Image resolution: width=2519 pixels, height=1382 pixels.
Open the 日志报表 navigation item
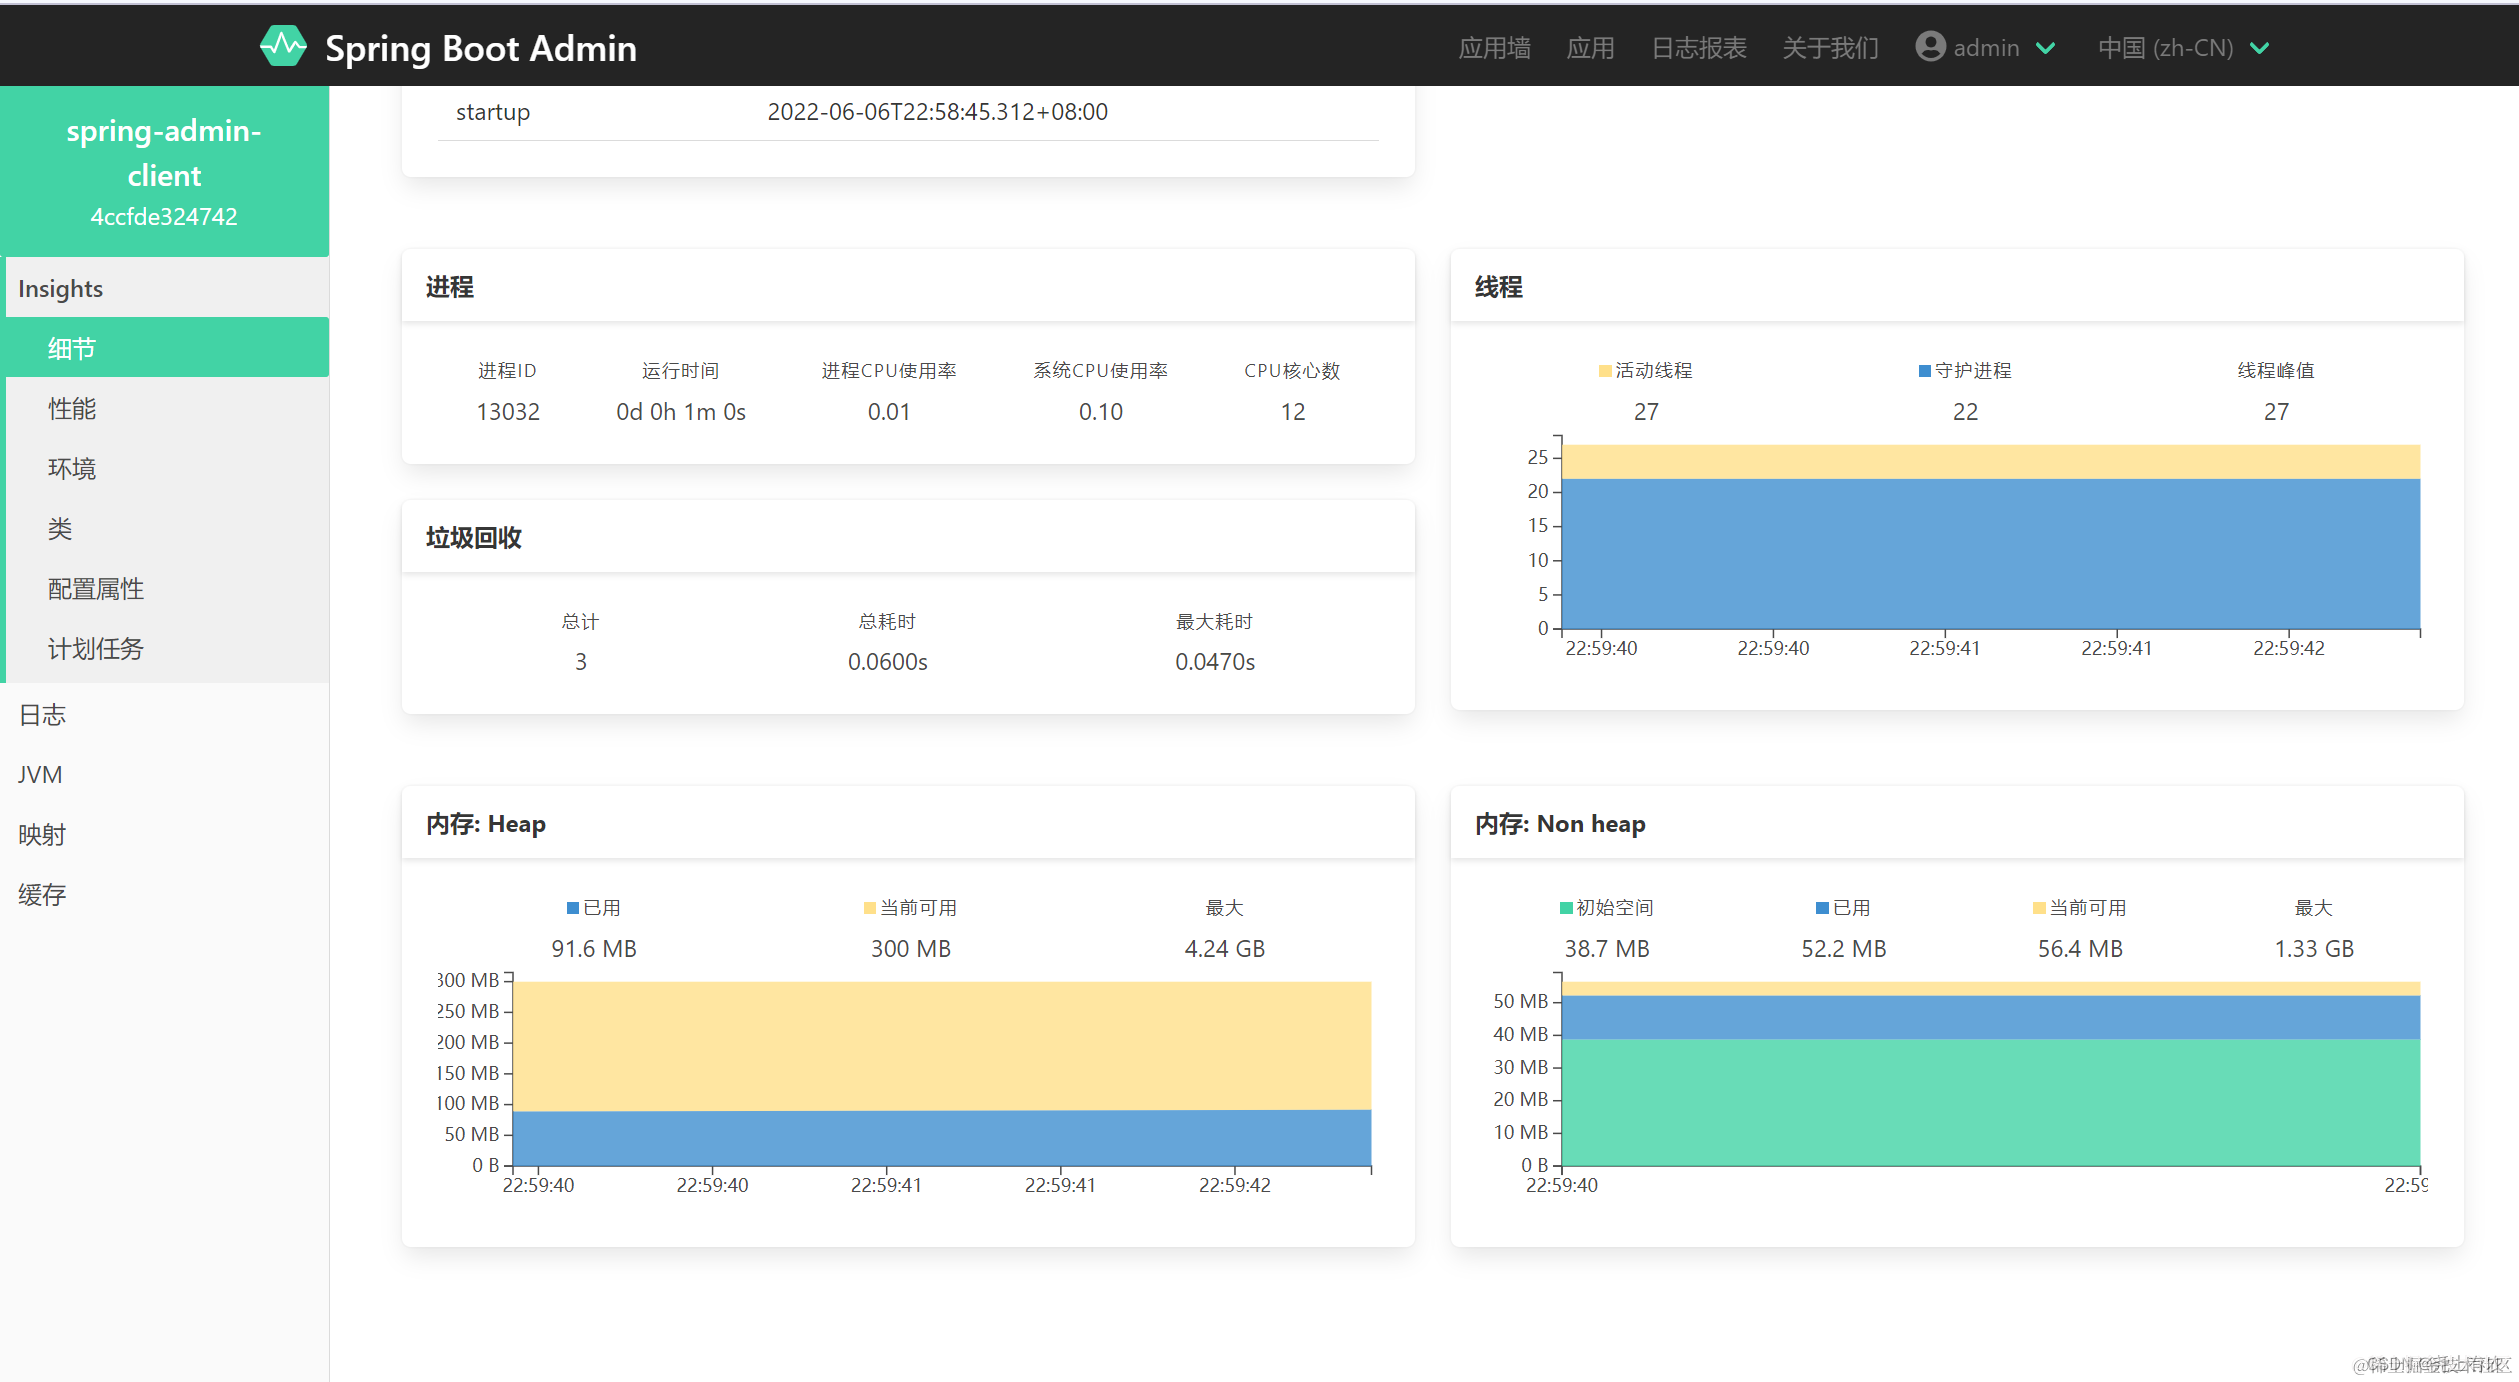click(1698, 48)
